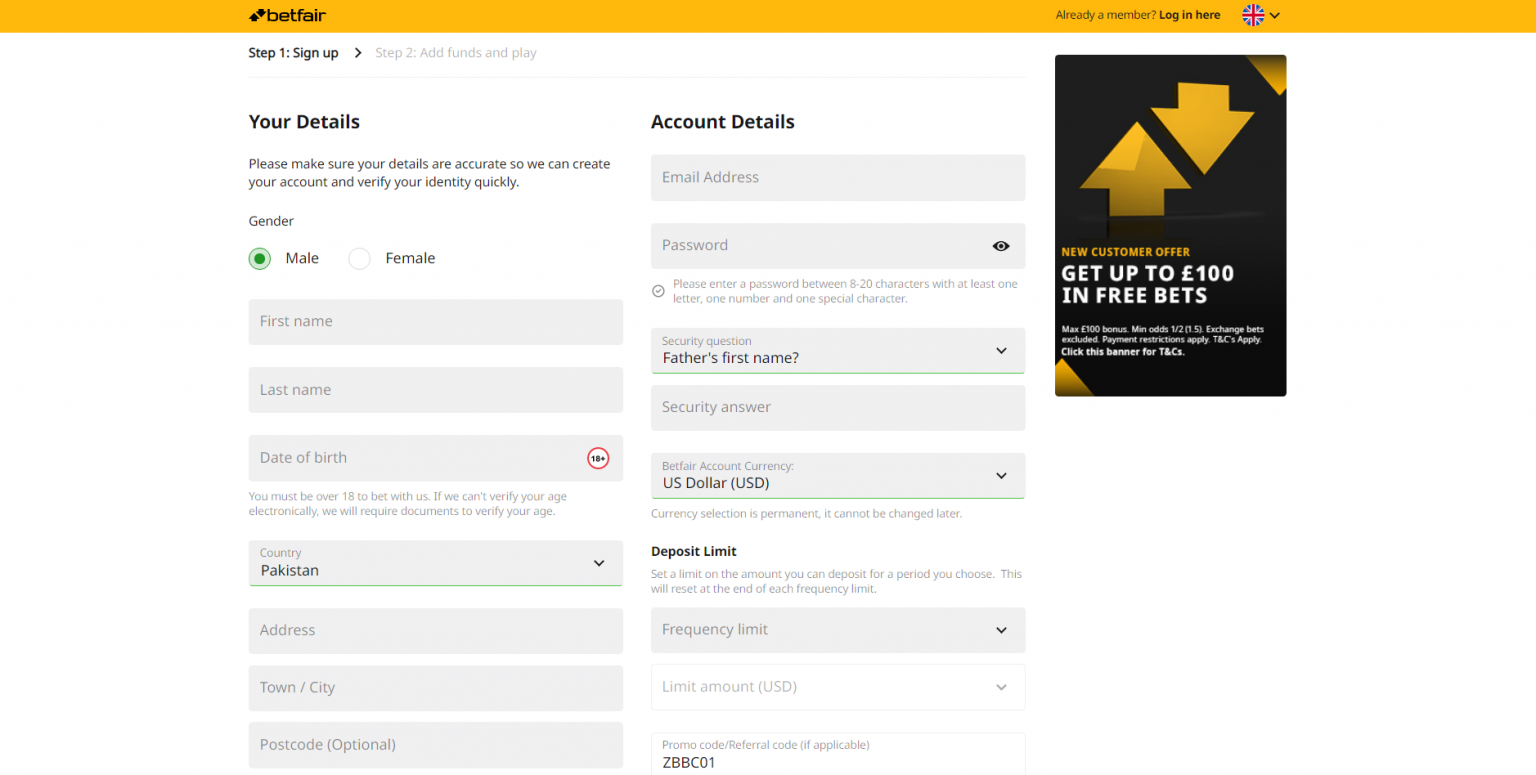Select Step 2: Add funds and play
This screenshot has width=1536, height=775.
click(x=456, y=53)
